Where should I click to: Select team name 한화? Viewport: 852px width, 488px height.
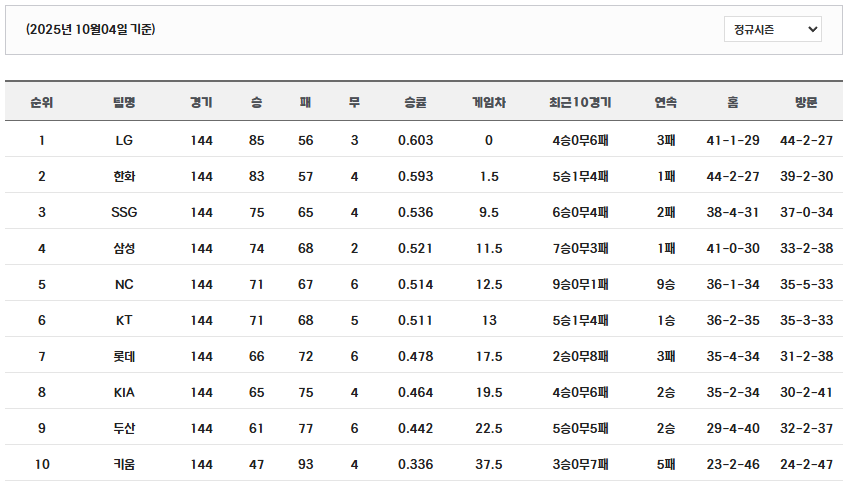[x=124, y=177]
